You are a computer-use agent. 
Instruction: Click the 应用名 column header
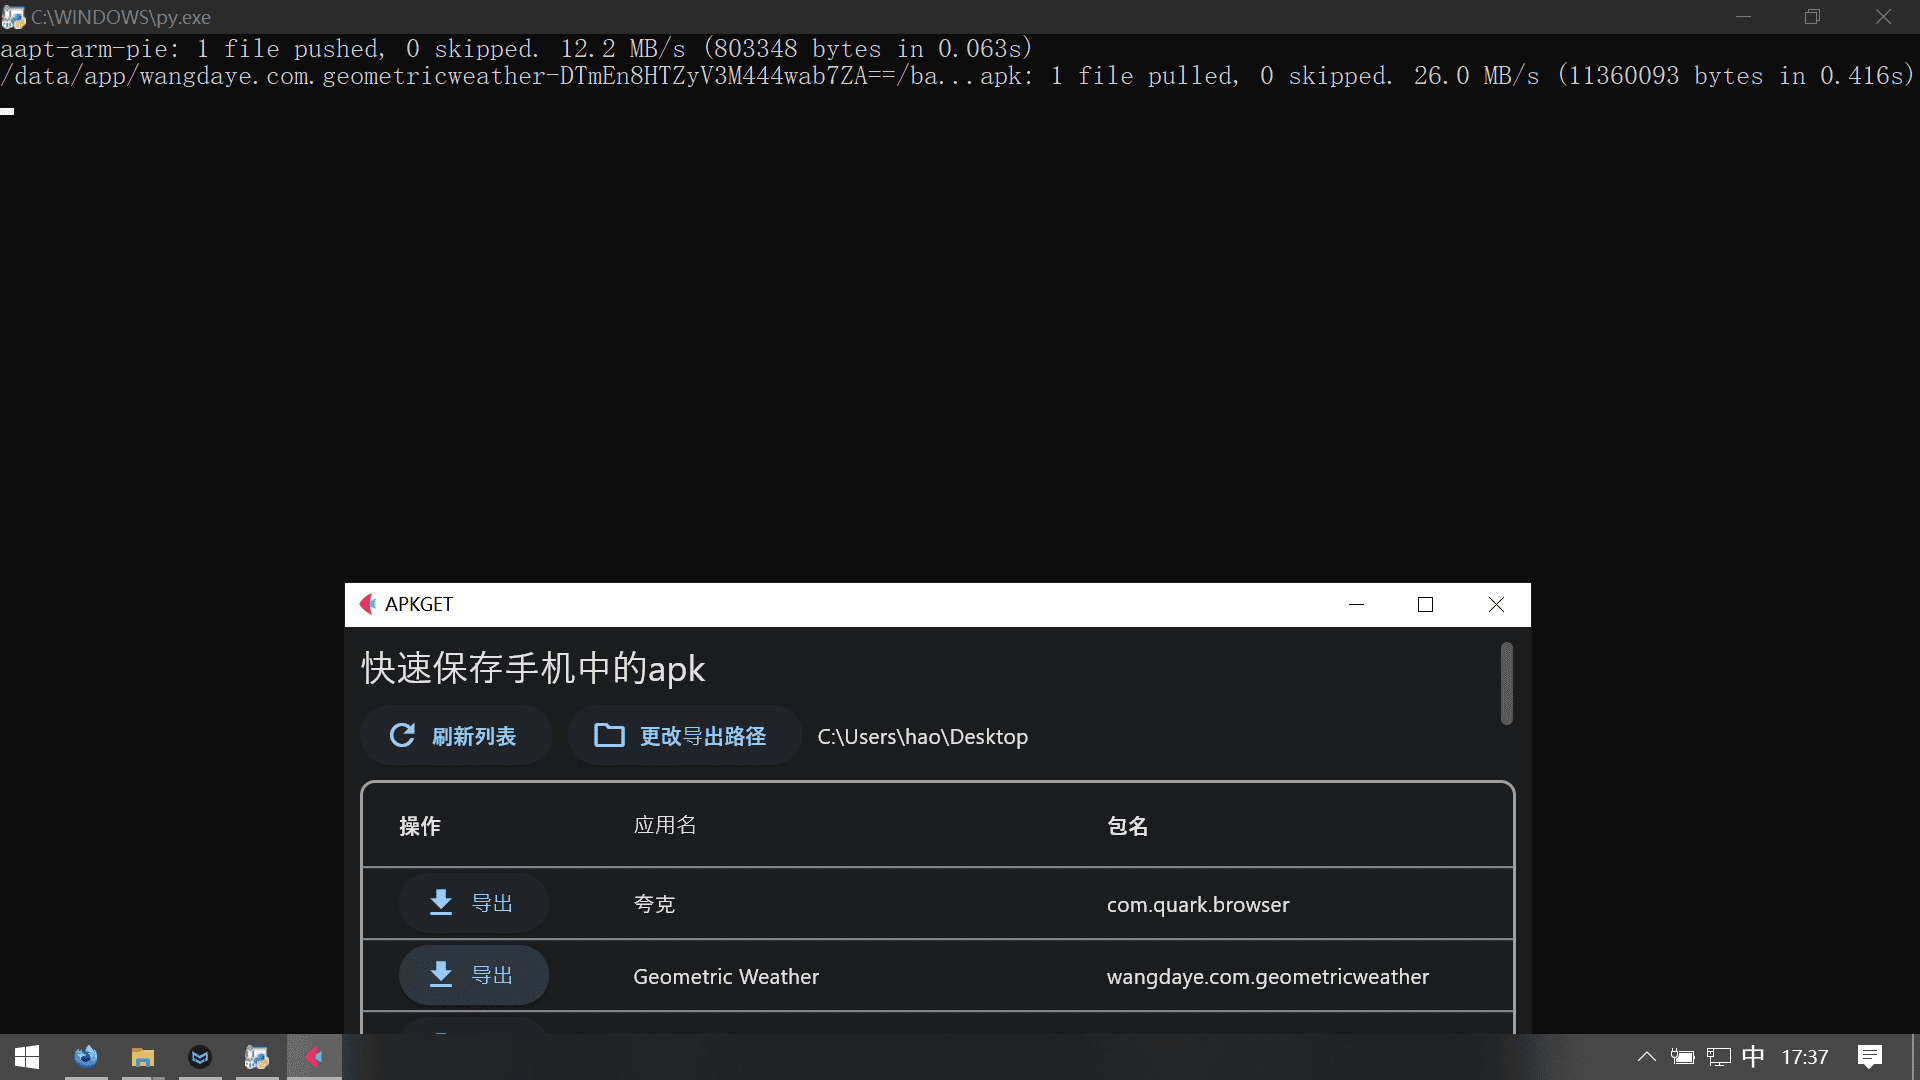[664, 826]
